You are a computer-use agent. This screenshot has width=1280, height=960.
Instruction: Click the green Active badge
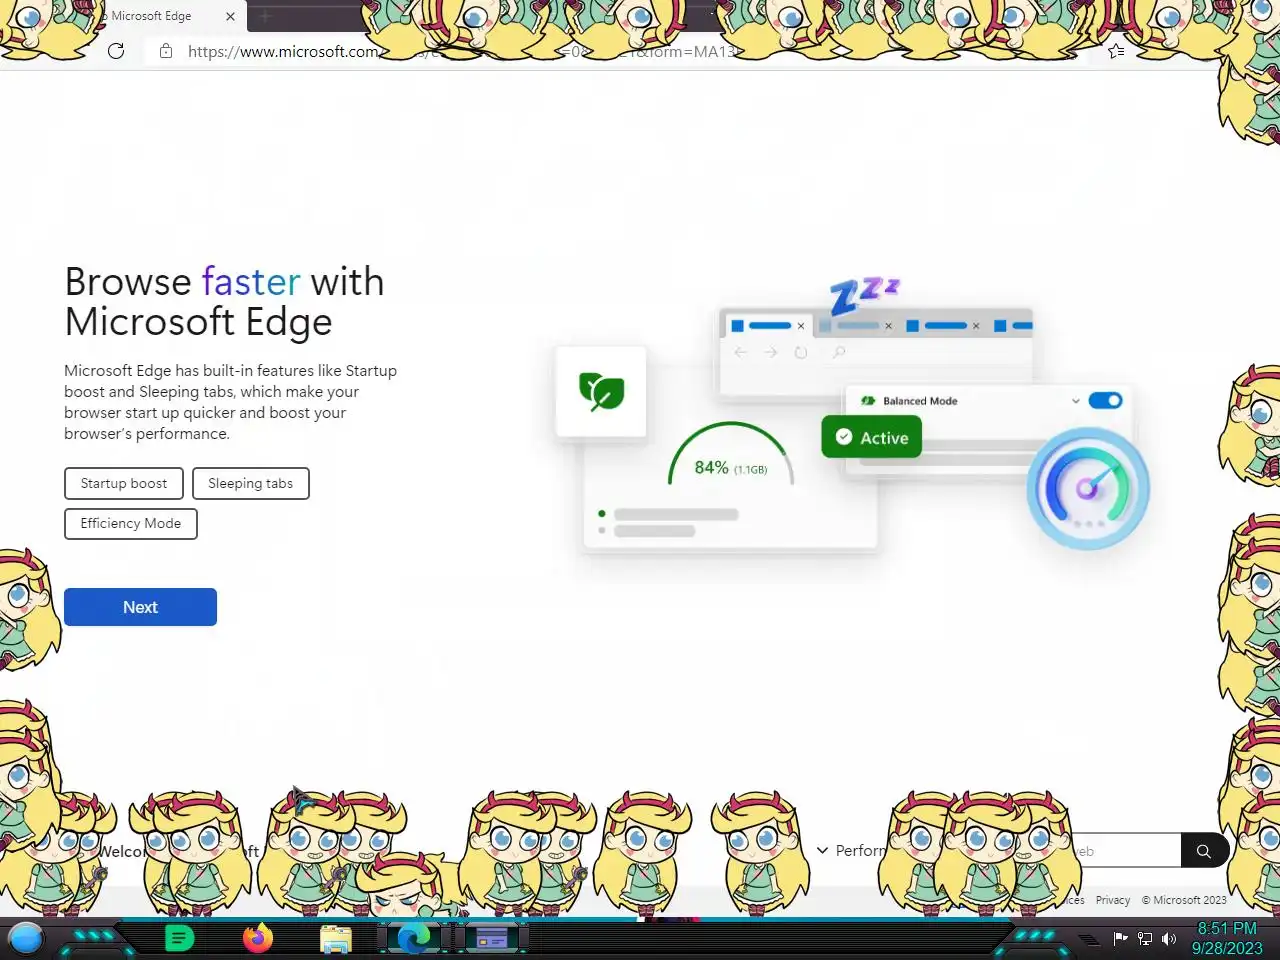[x=872, y=437]
